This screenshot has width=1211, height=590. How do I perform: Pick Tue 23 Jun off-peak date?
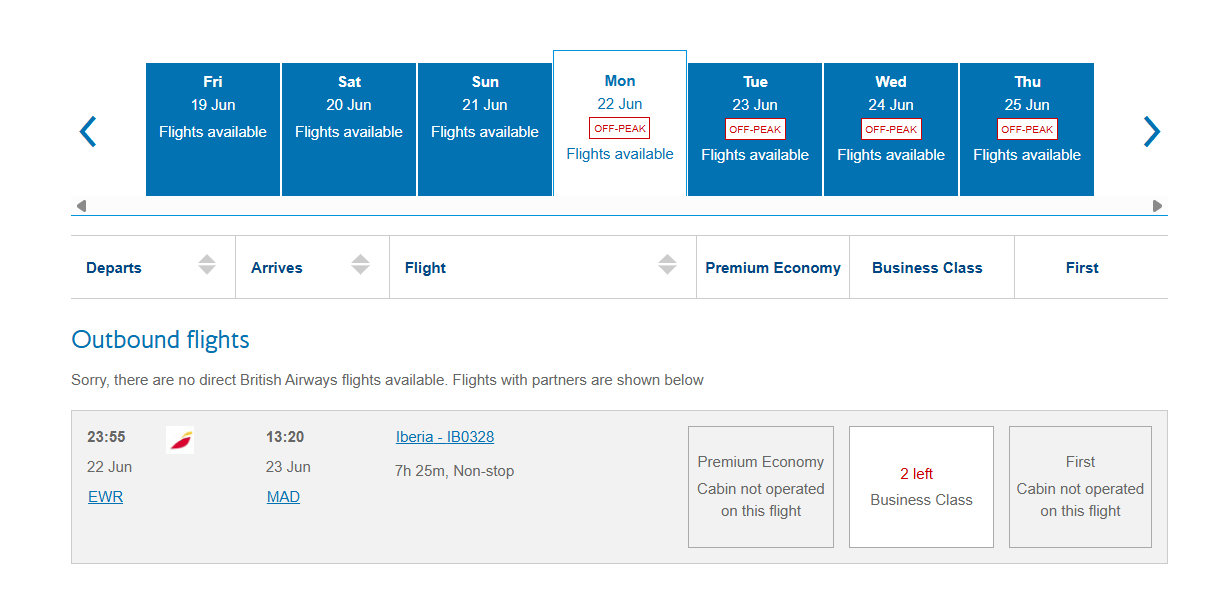[755, 129]
